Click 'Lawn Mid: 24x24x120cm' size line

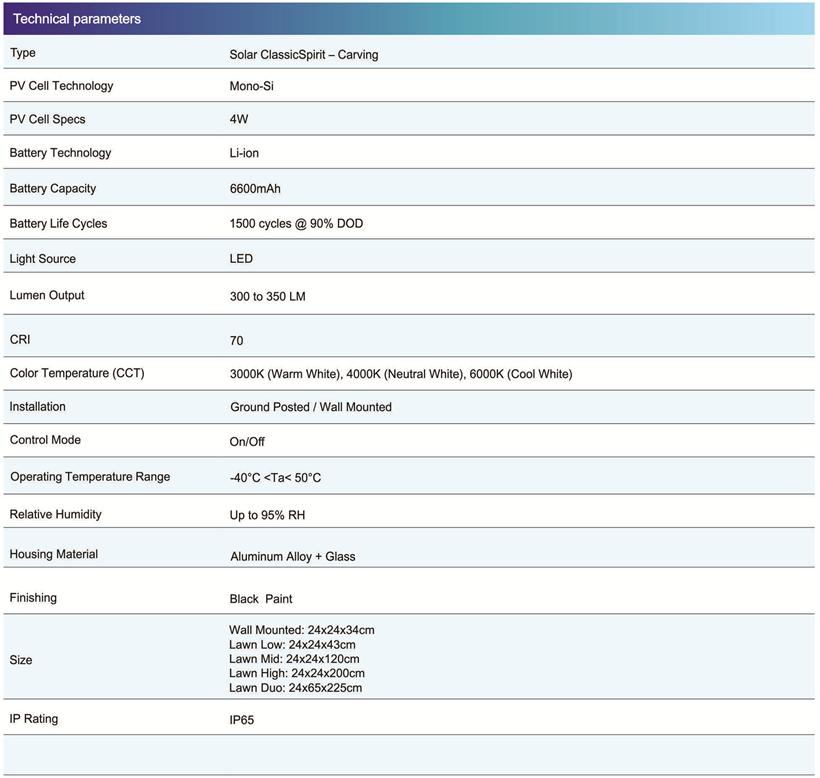coord(294,659)
